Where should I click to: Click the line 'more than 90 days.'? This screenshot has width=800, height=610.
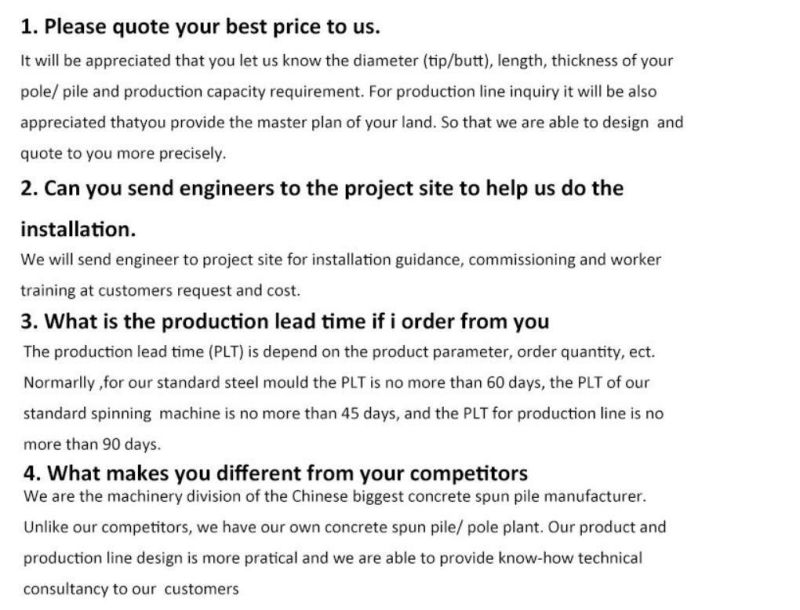tap(92, 444)
